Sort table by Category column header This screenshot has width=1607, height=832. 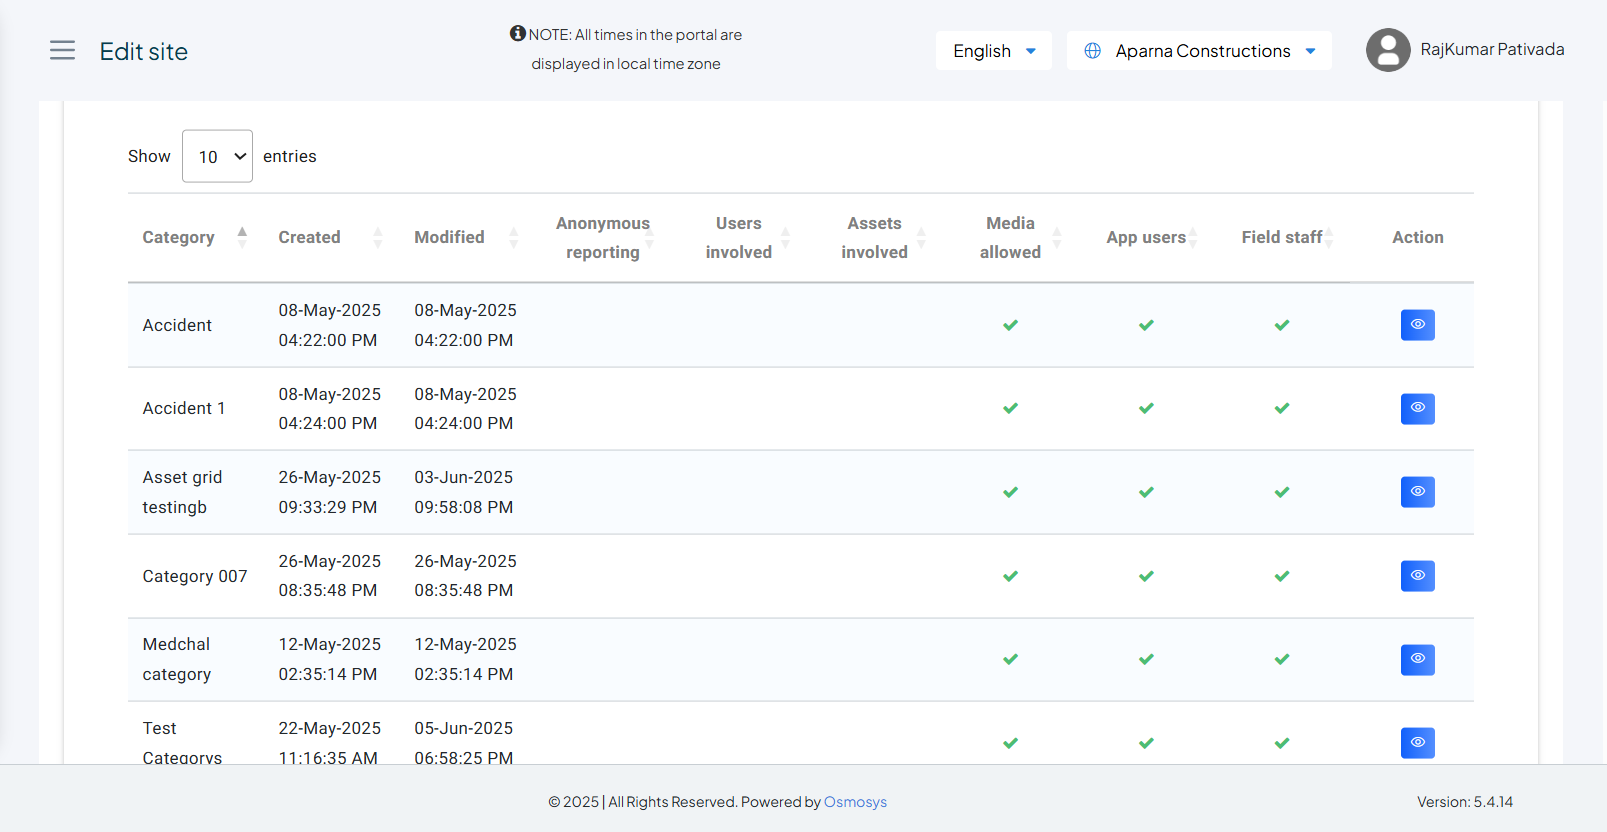click(178, 237)
